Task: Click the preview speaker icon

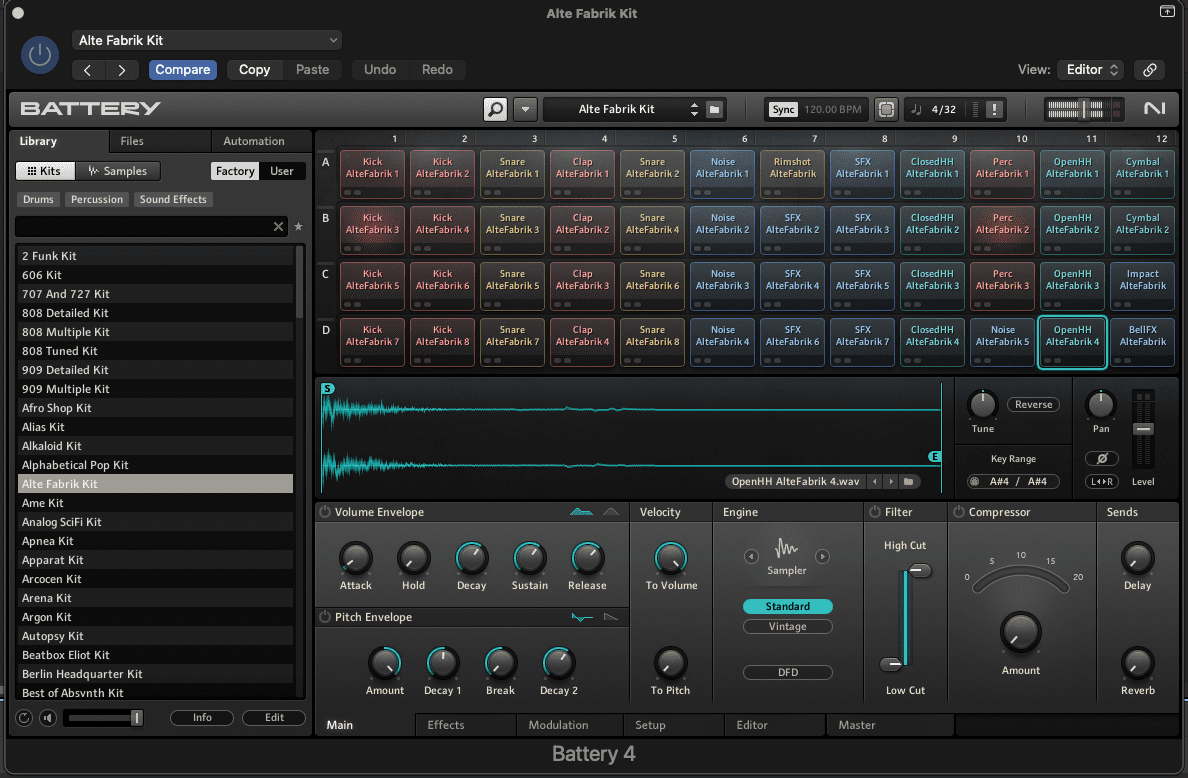Action: pos(48,717)
